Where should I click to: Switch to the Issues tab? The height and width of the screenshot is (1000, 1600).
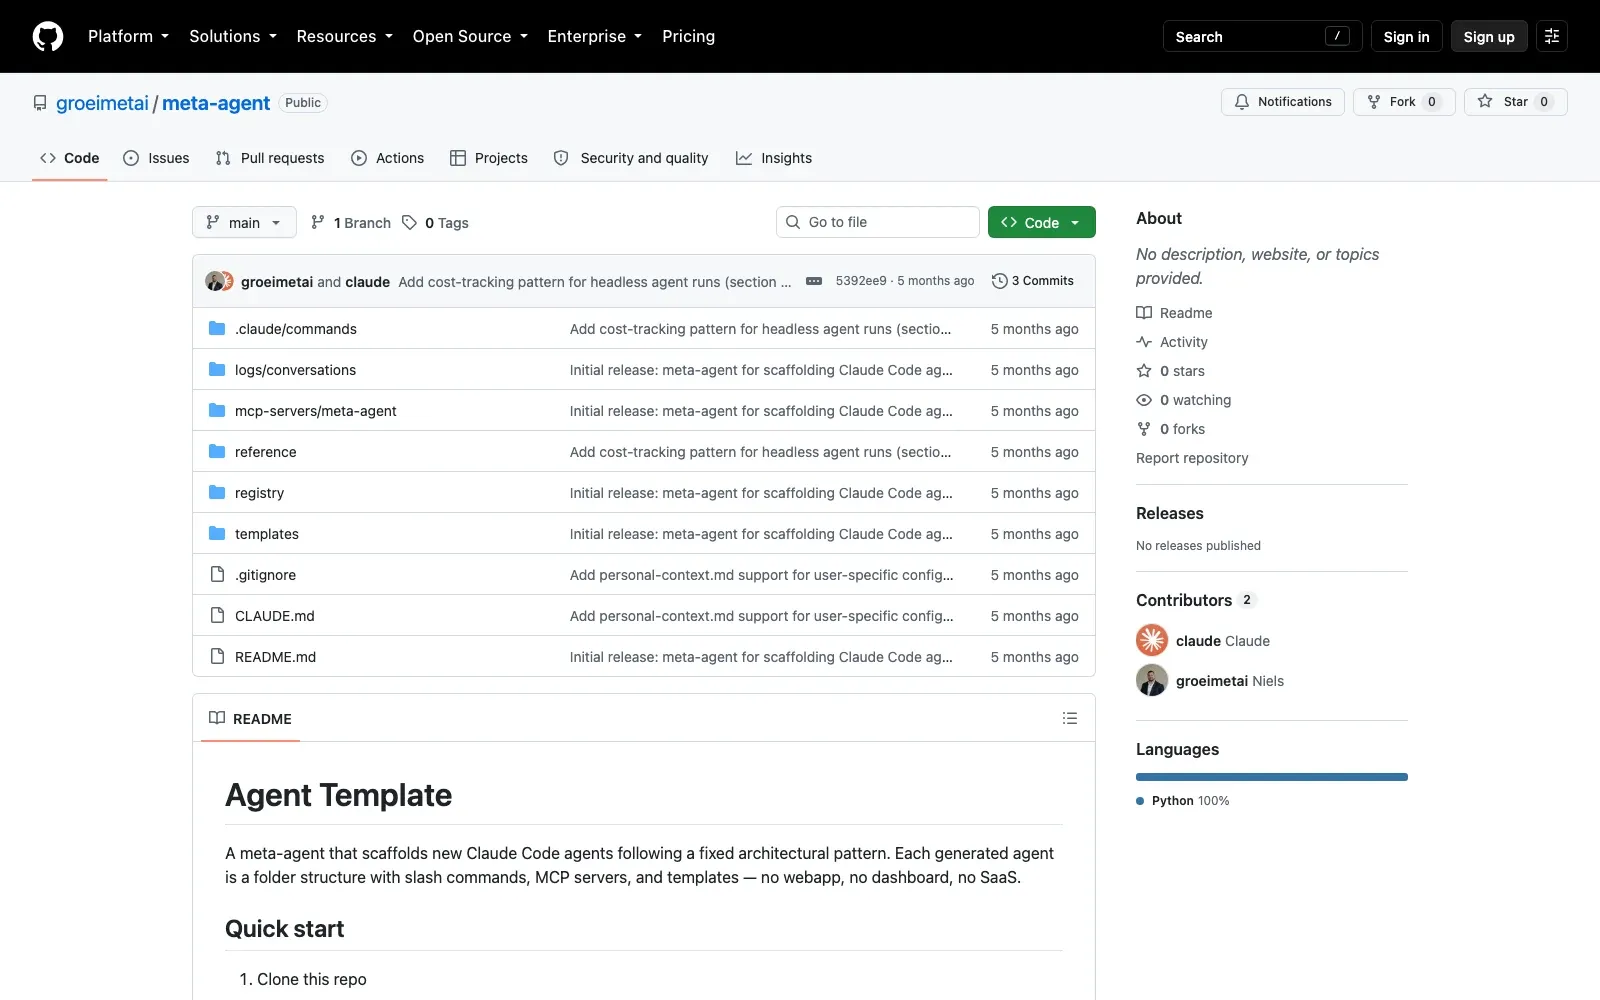pos(156,158)
